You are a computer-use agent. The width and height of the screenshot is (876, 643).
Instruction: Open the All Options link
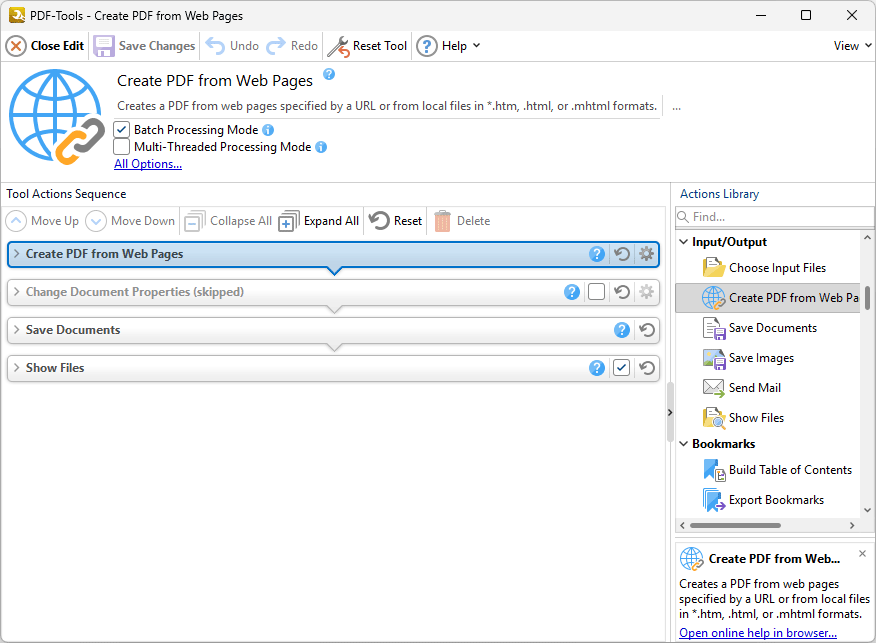pyautogui.click(x=148, y=164)
